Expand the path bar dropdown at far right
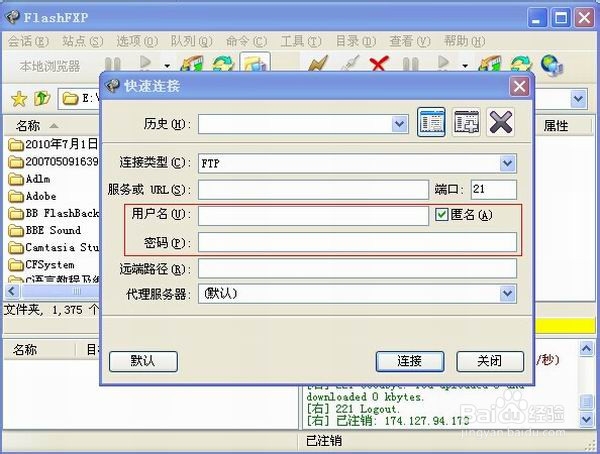The image size is (600, 454). pyautogui.click(x=578, y=99)
